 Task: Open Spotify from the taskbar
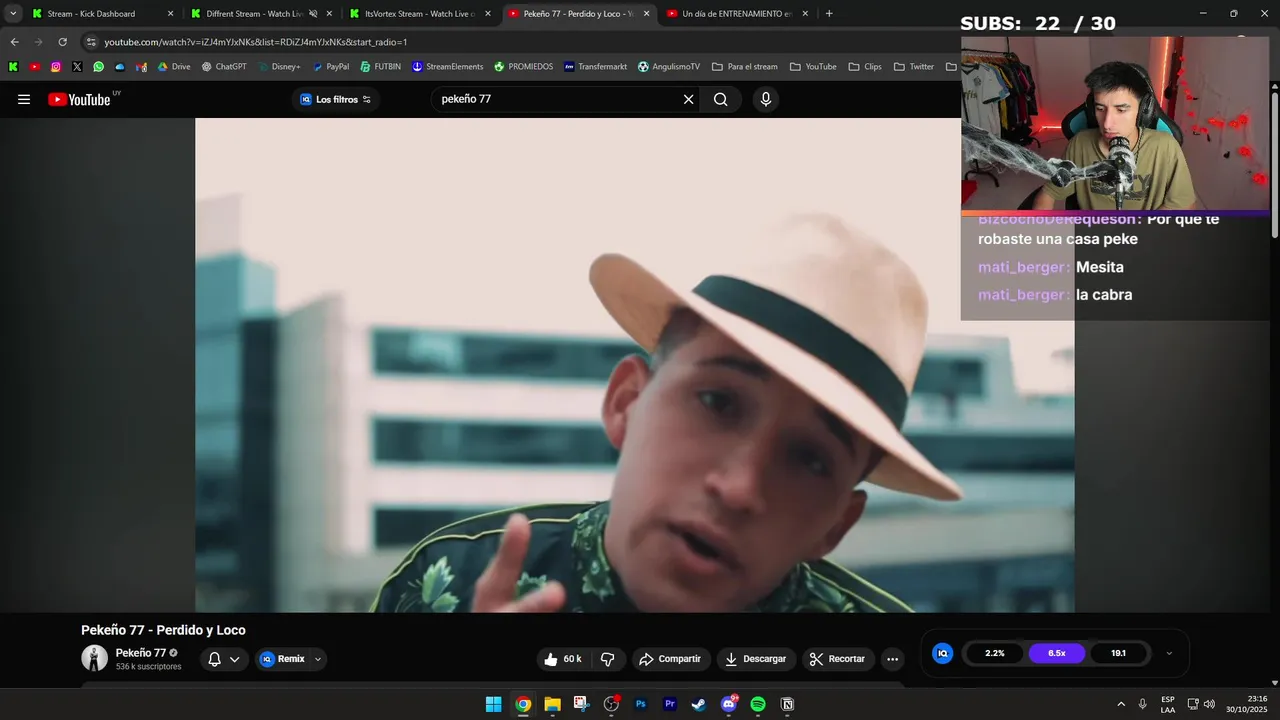758,704
